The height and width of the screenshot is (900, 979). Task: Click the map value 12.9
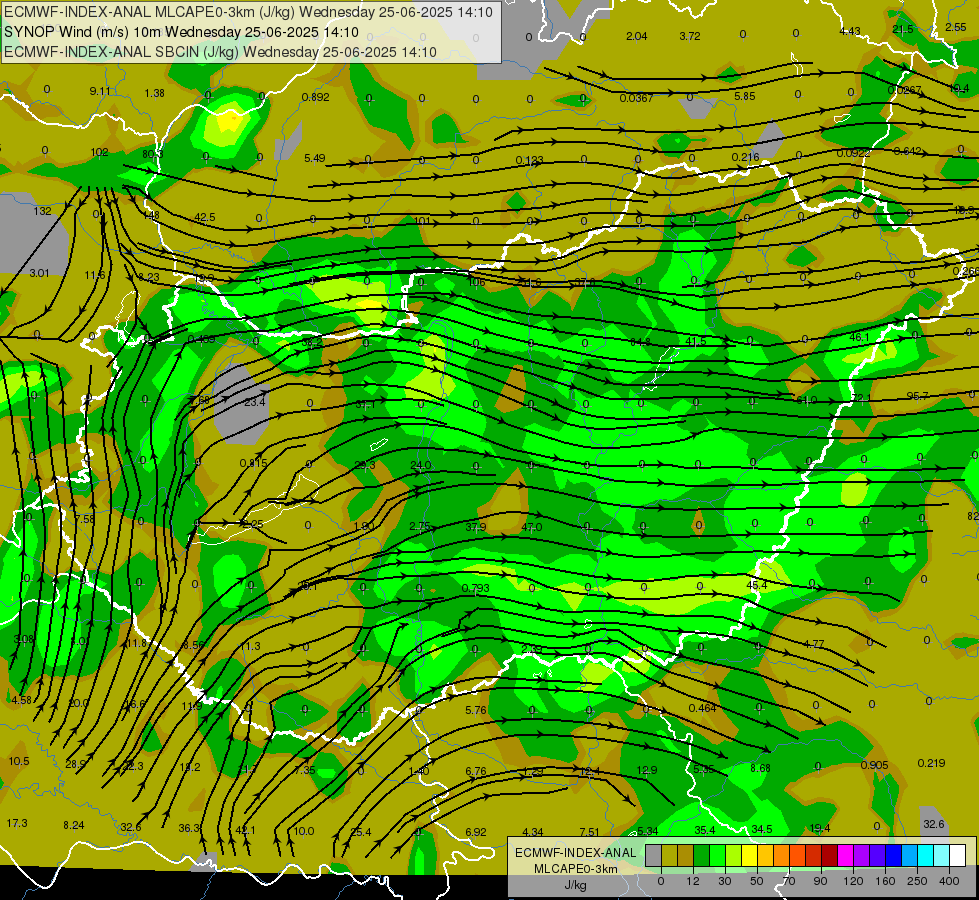click(647, 770)
